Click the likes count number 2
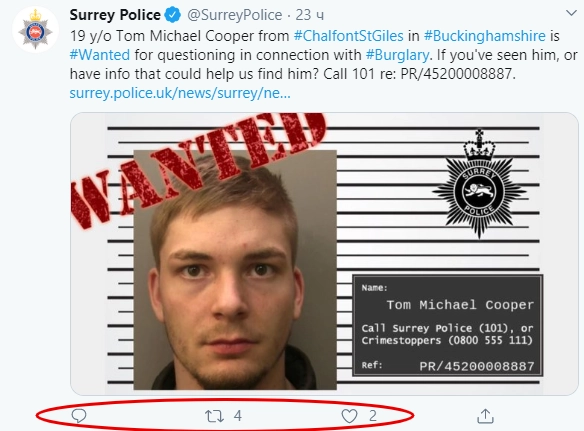584x431 pixels. (372, 416)
